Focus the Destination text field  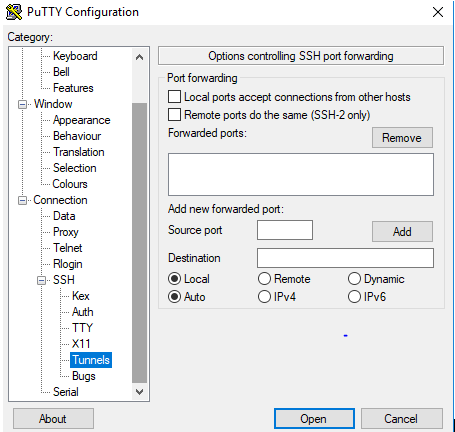345,258
